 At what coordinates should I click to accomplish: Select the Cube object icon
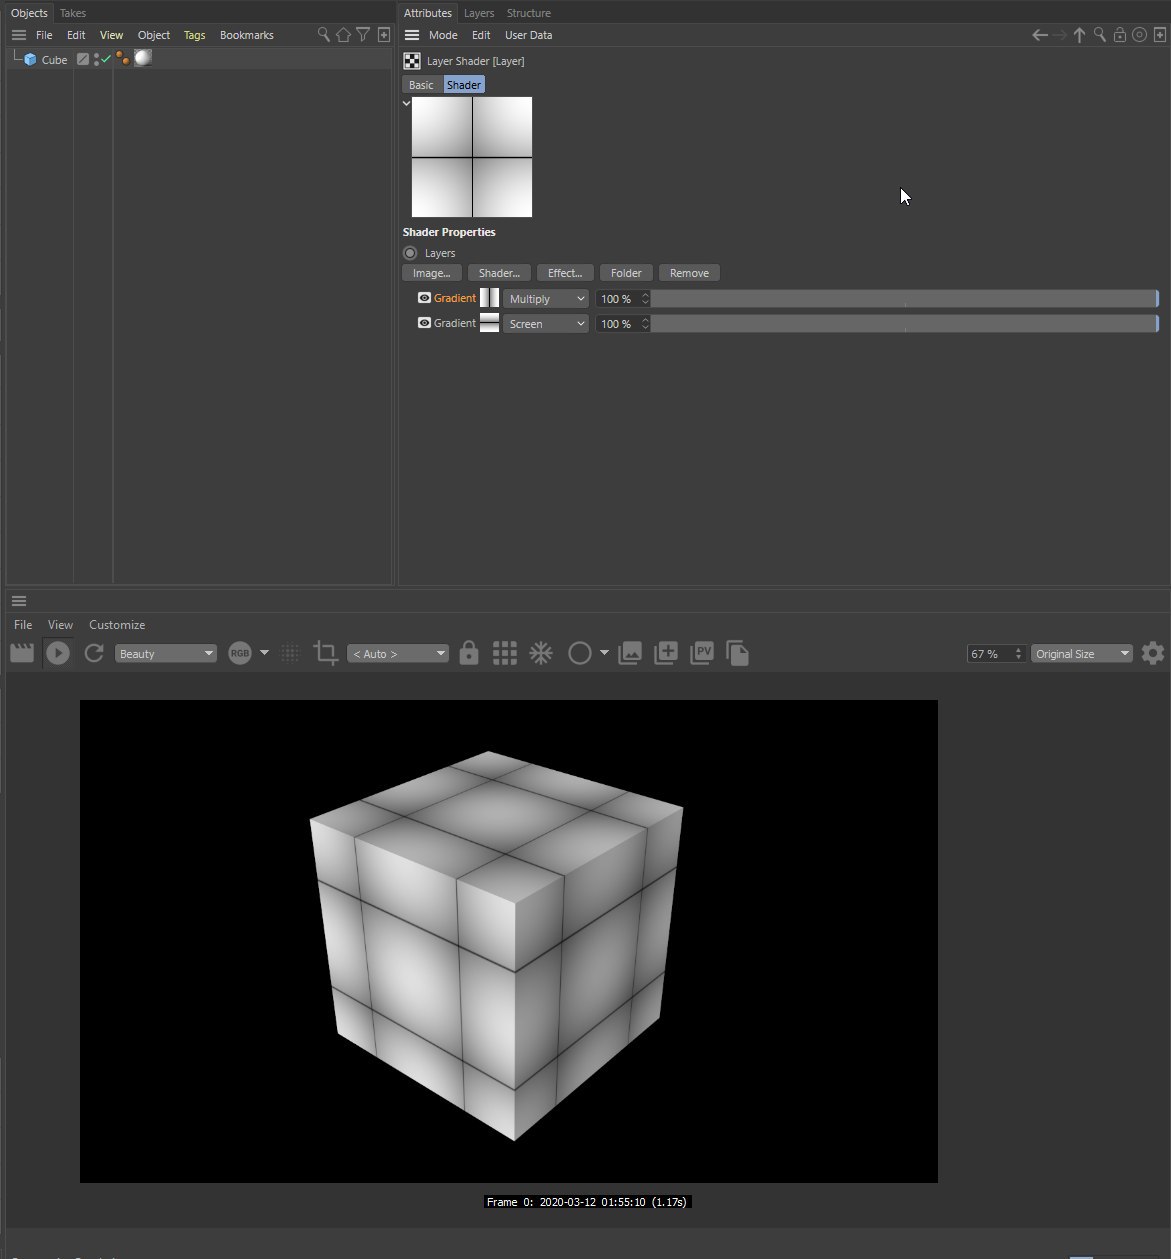pos(31,60)
